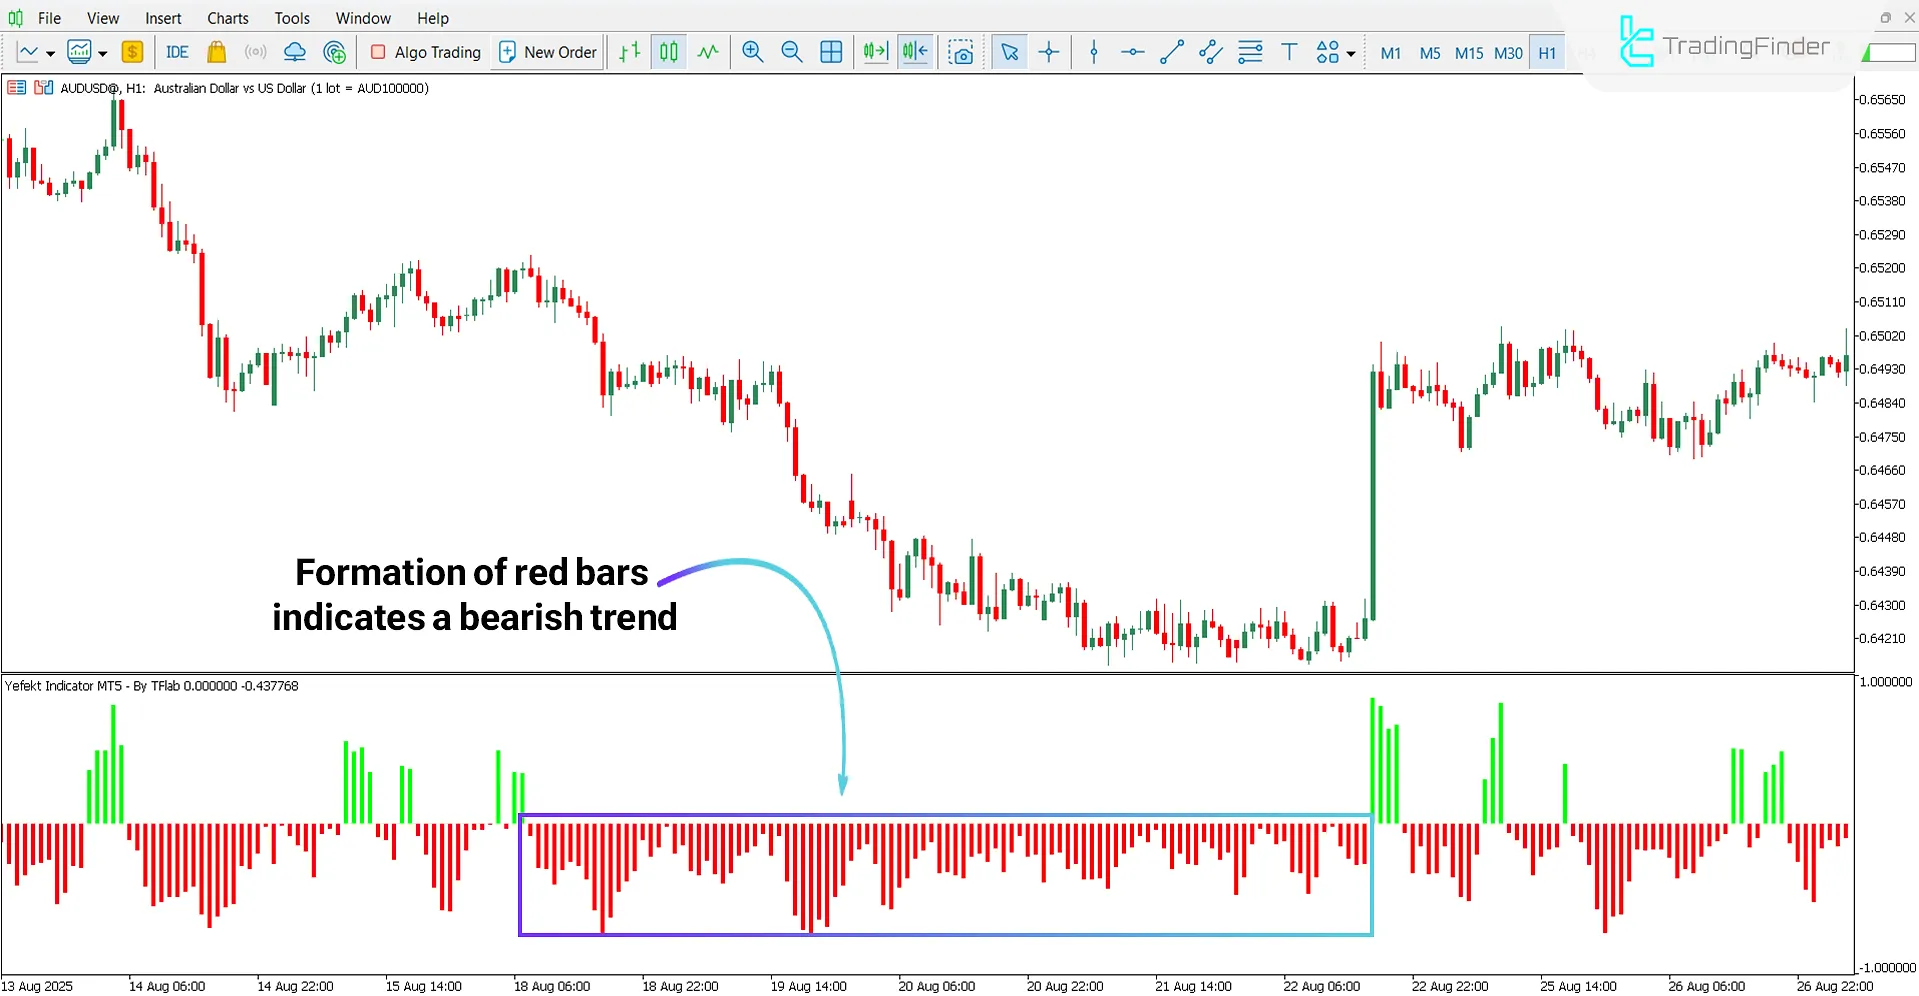This screenshot has width=1919, height=996.
Task: Select the Horizontal Line drawing tool
Action: tap(1131, 51)
